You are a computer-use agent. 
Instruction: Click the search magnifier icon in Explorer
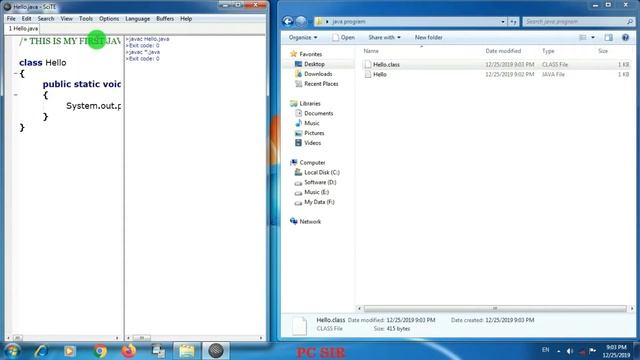point(630,22)
